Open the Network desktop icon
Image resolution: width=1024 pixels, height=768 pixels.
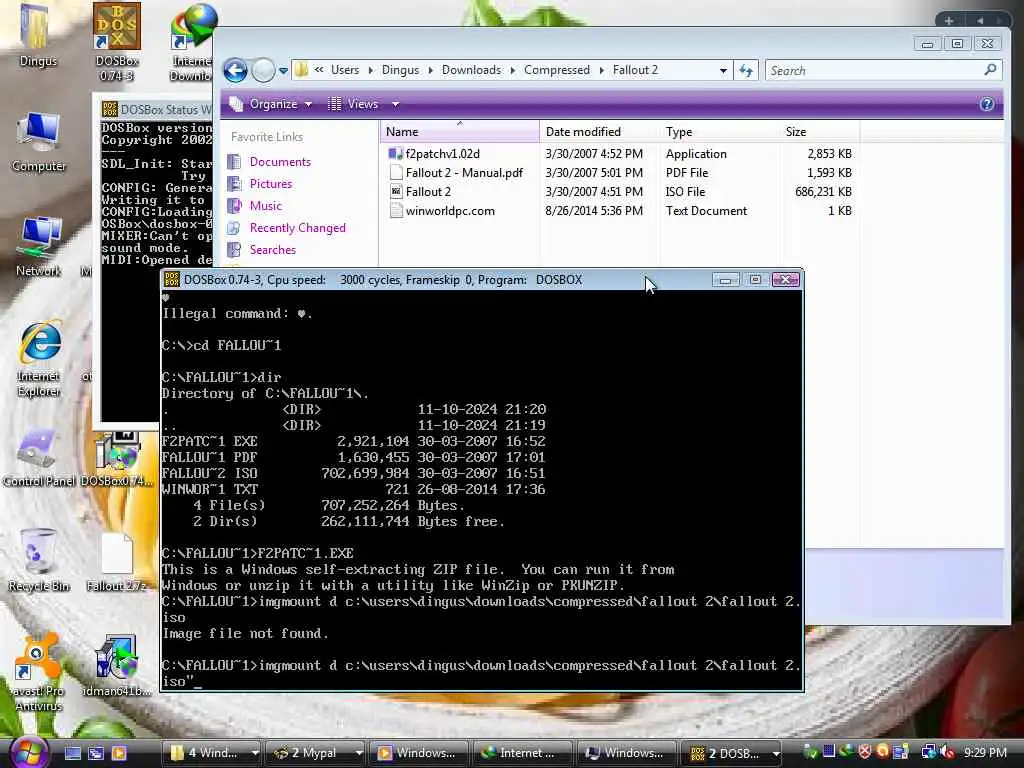[x=39, y=247]
